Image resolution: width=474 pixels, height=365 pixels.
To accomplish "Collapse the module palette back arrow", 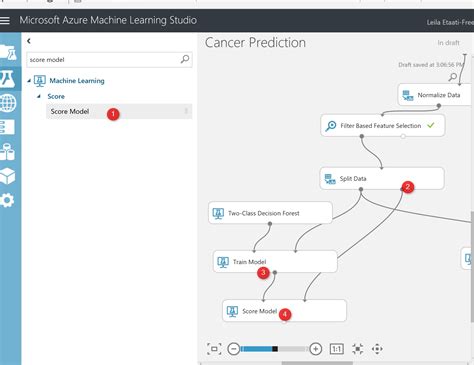I will pyautogui.click(x=29, y=41).
